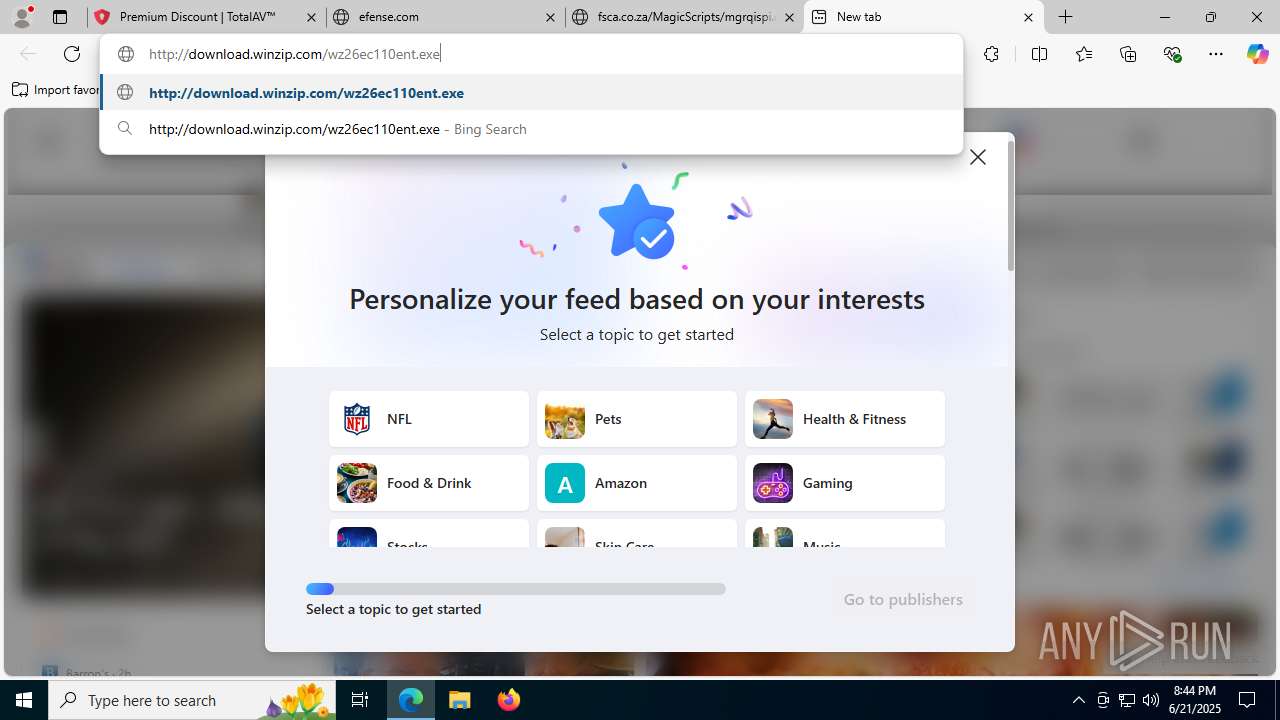Click the address bar URL field
The height and width of the screenshot is (720, 1280).
tap(530, 54)
